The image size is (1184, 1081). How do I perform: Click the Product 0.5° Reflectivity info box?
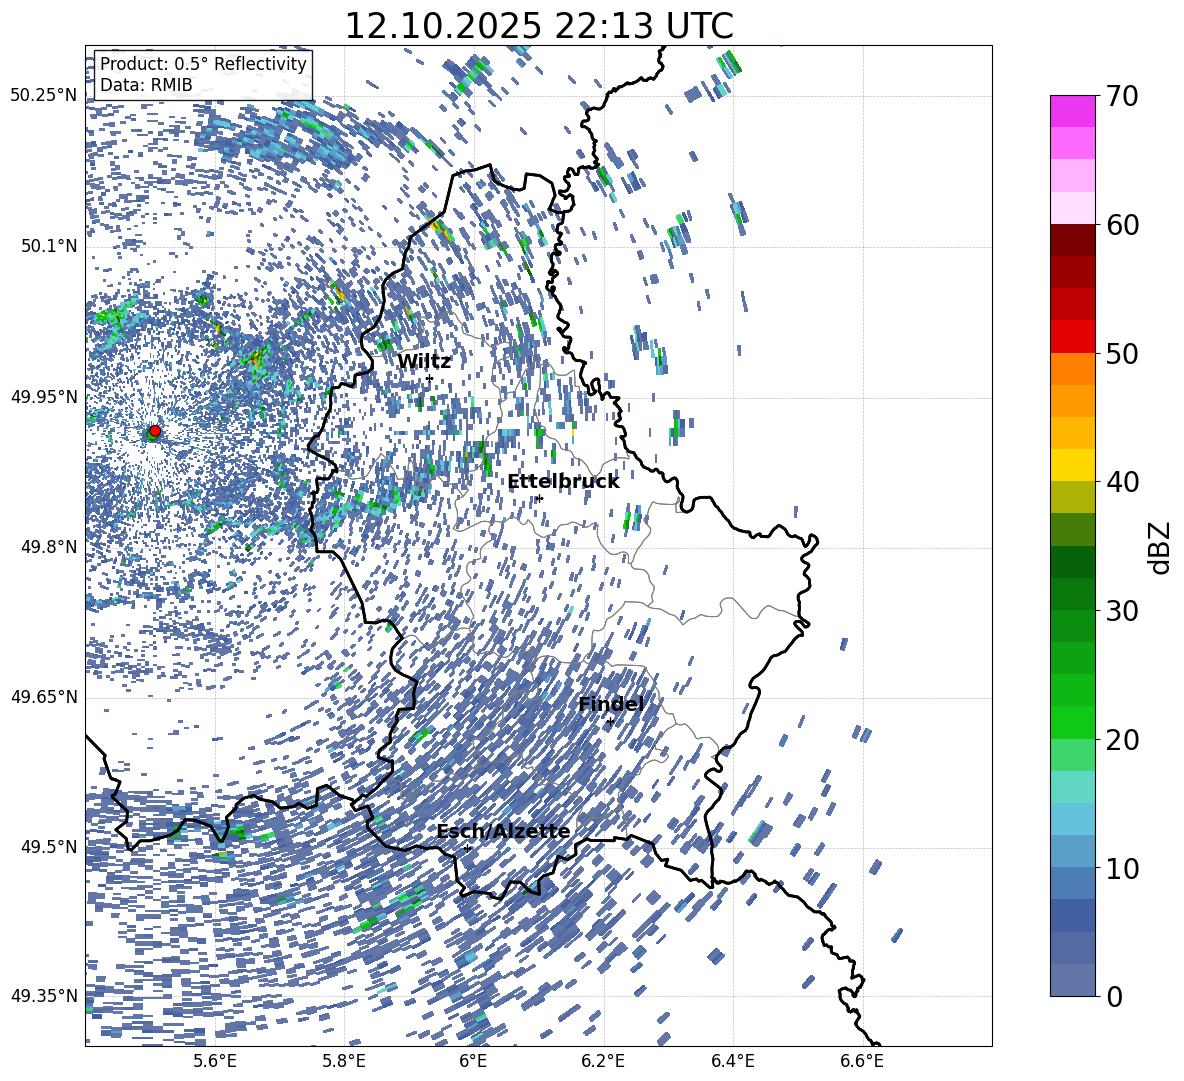203,74
